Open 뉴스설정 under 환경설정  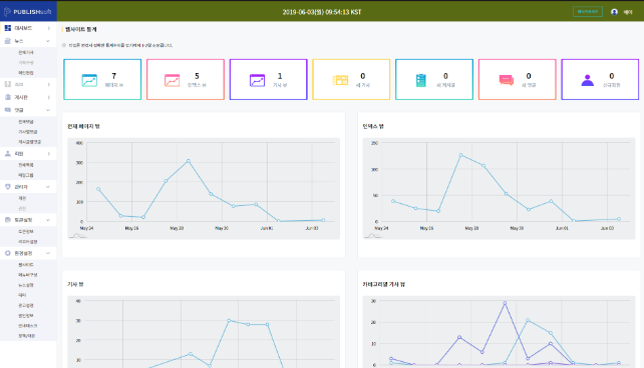pyautogui.click(x=26, y=285)
